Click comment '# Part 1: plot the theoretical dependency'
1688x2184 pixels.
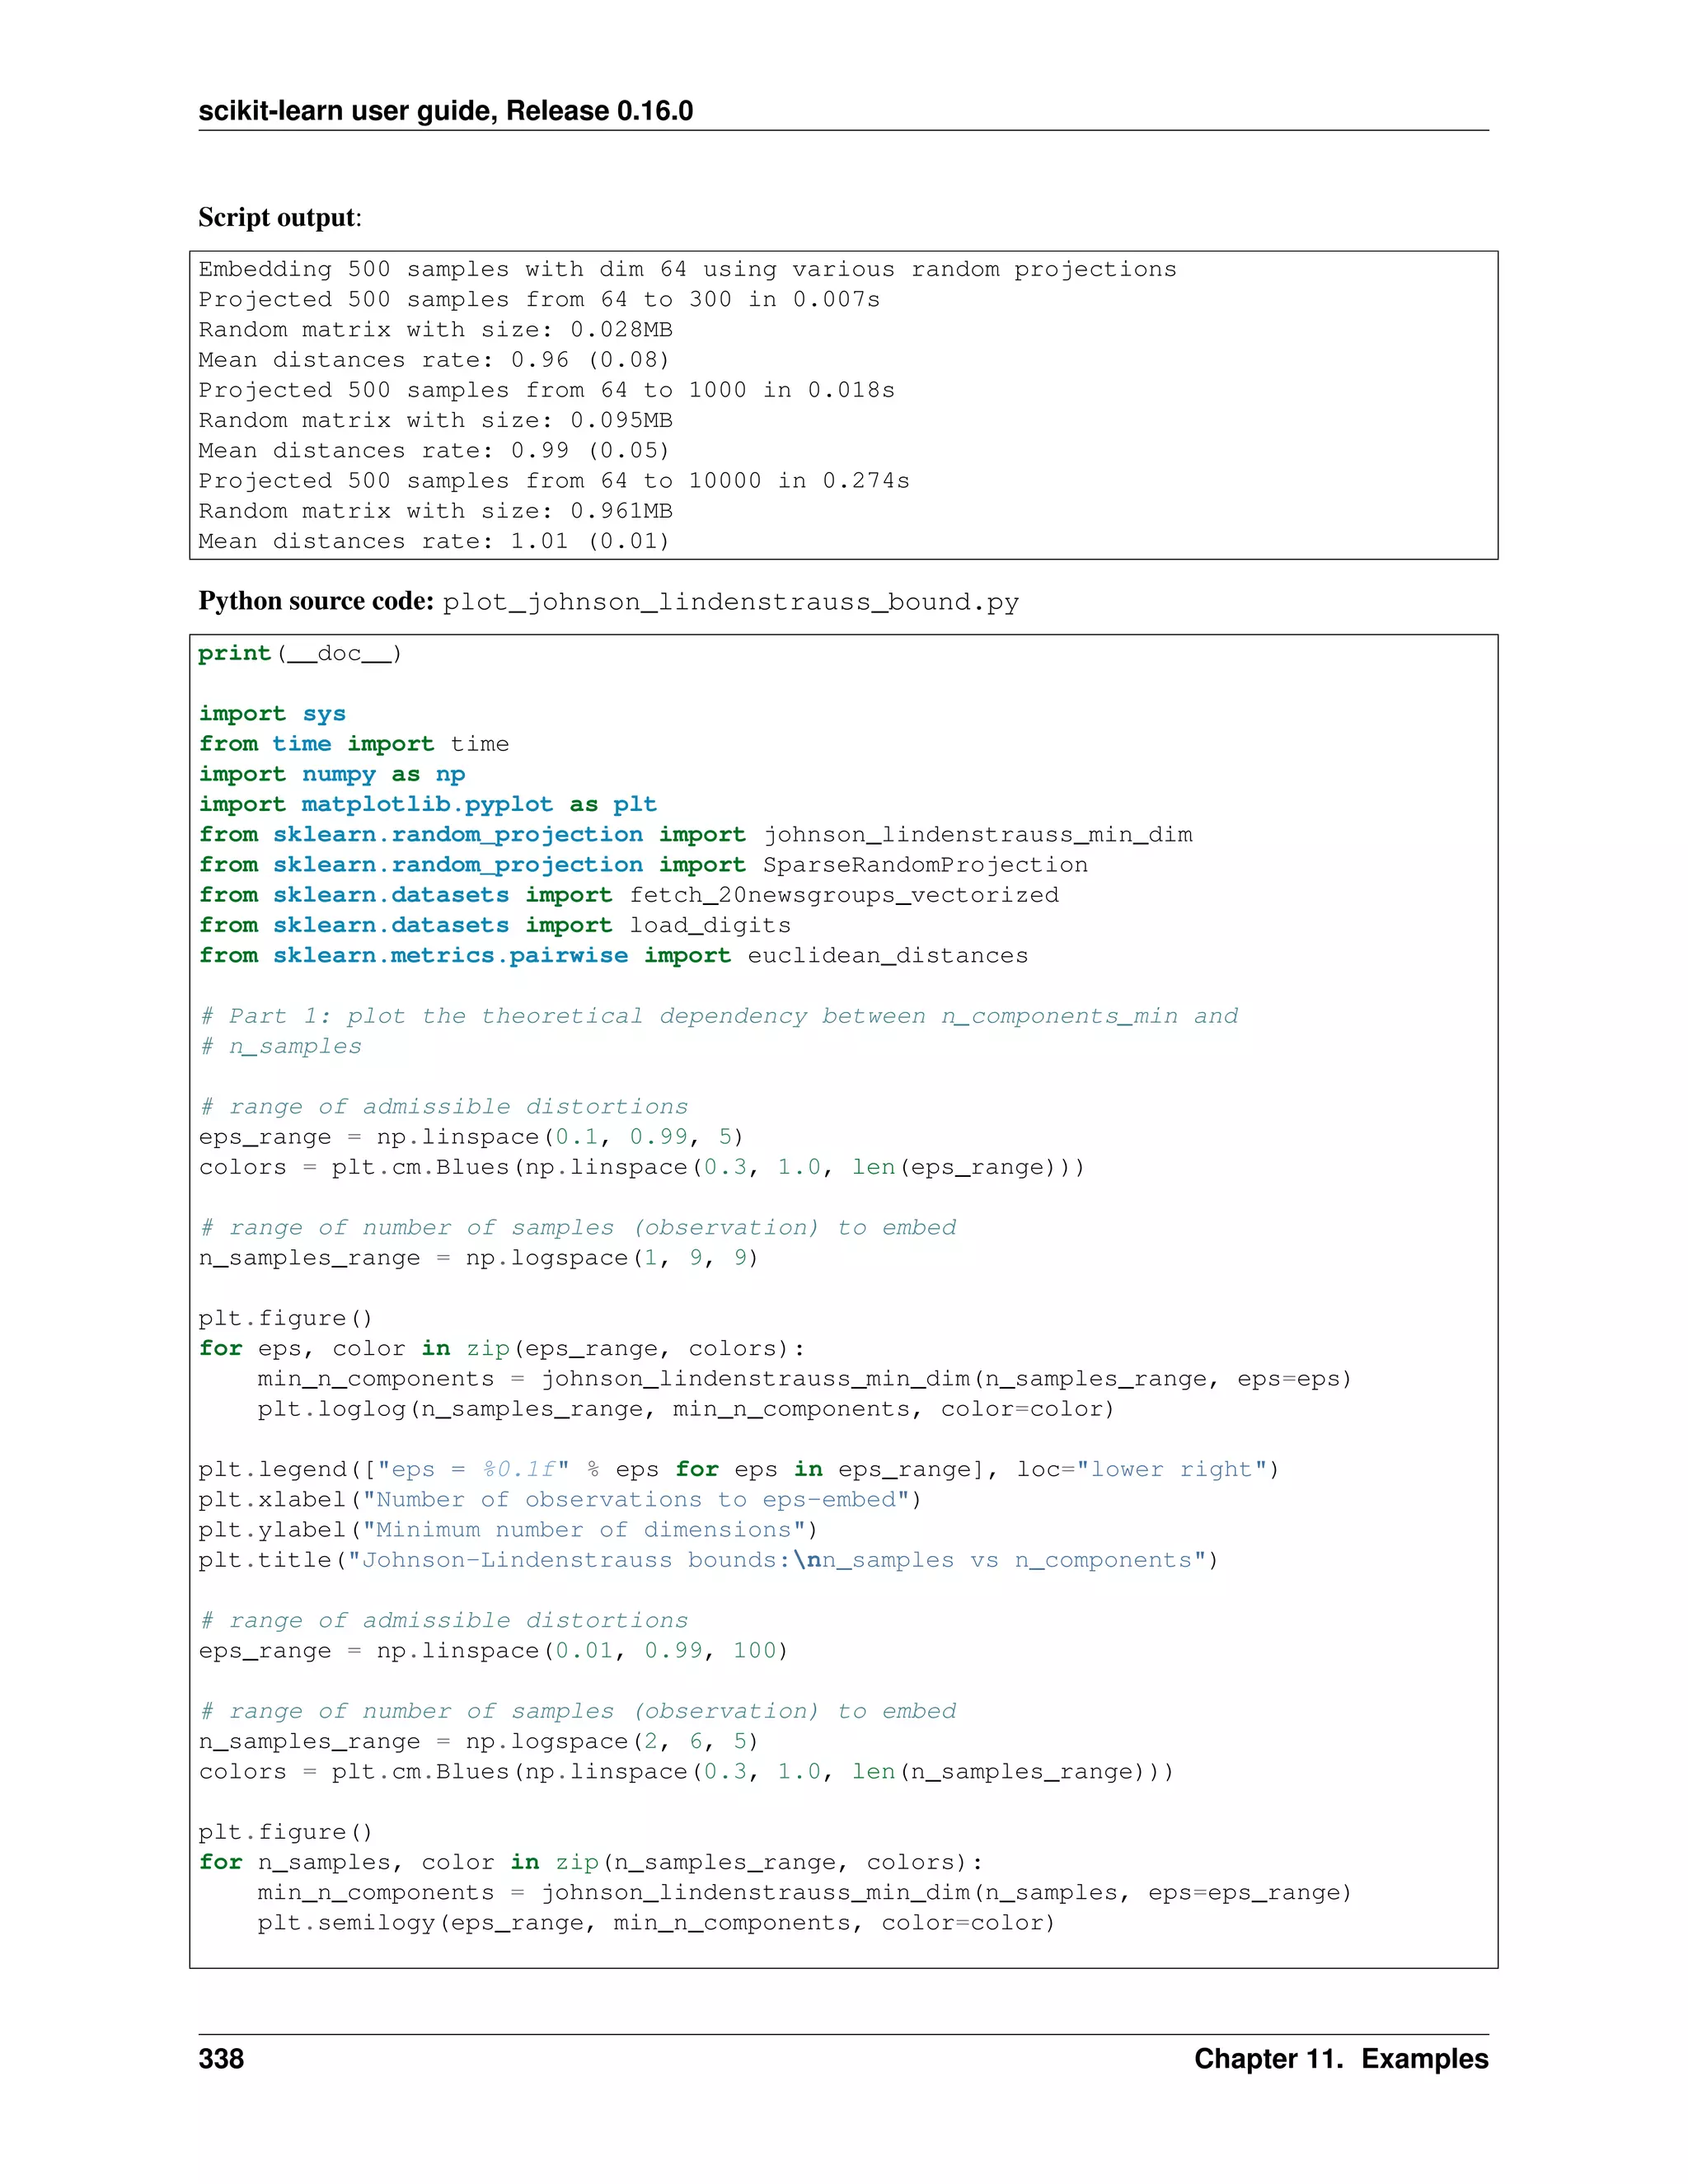pyautogui.click(x=719, y=1016)
